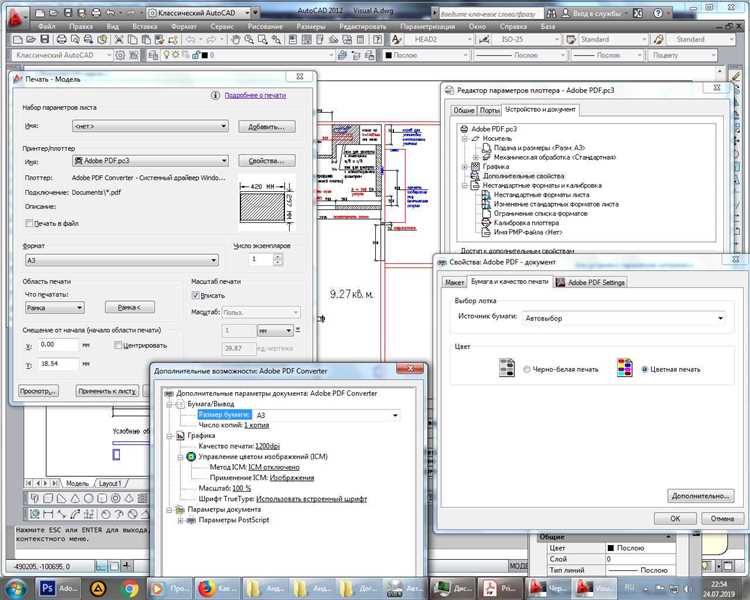750x600 pixels.
Task: Click OK in Adobe PDF properties
Action: click(675, 519)
